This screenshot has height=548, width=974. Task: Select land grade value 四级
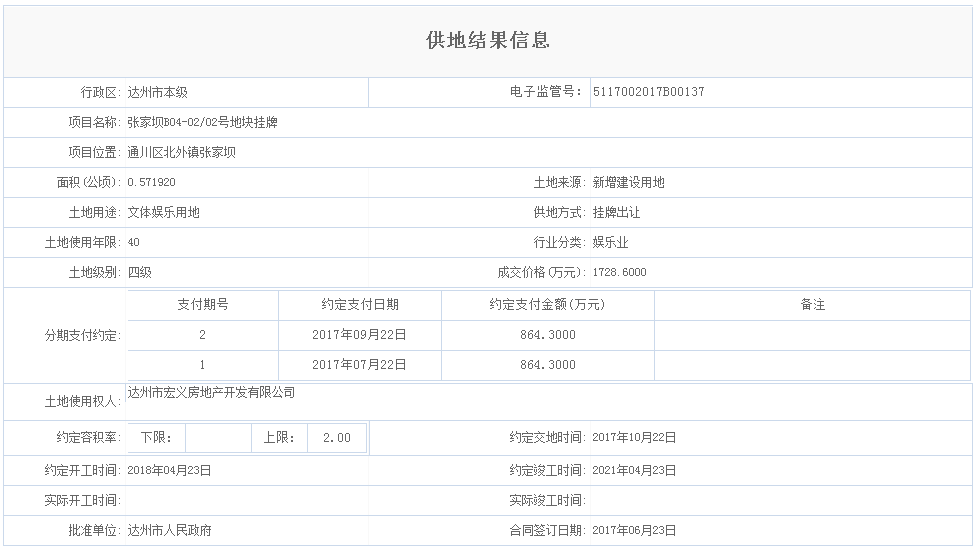140,272
